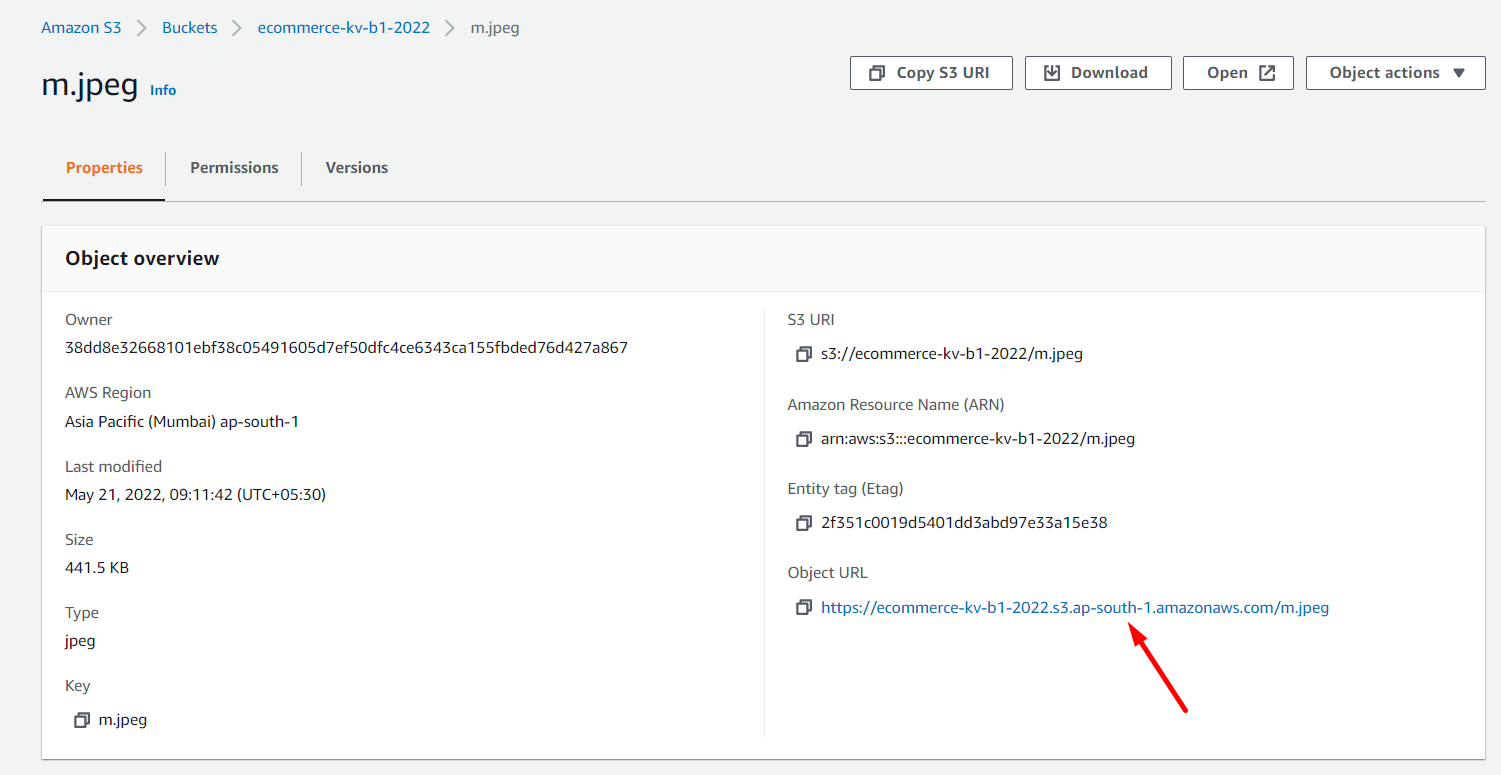Copy the Object URL using the copy icon

tap(803, 607)
